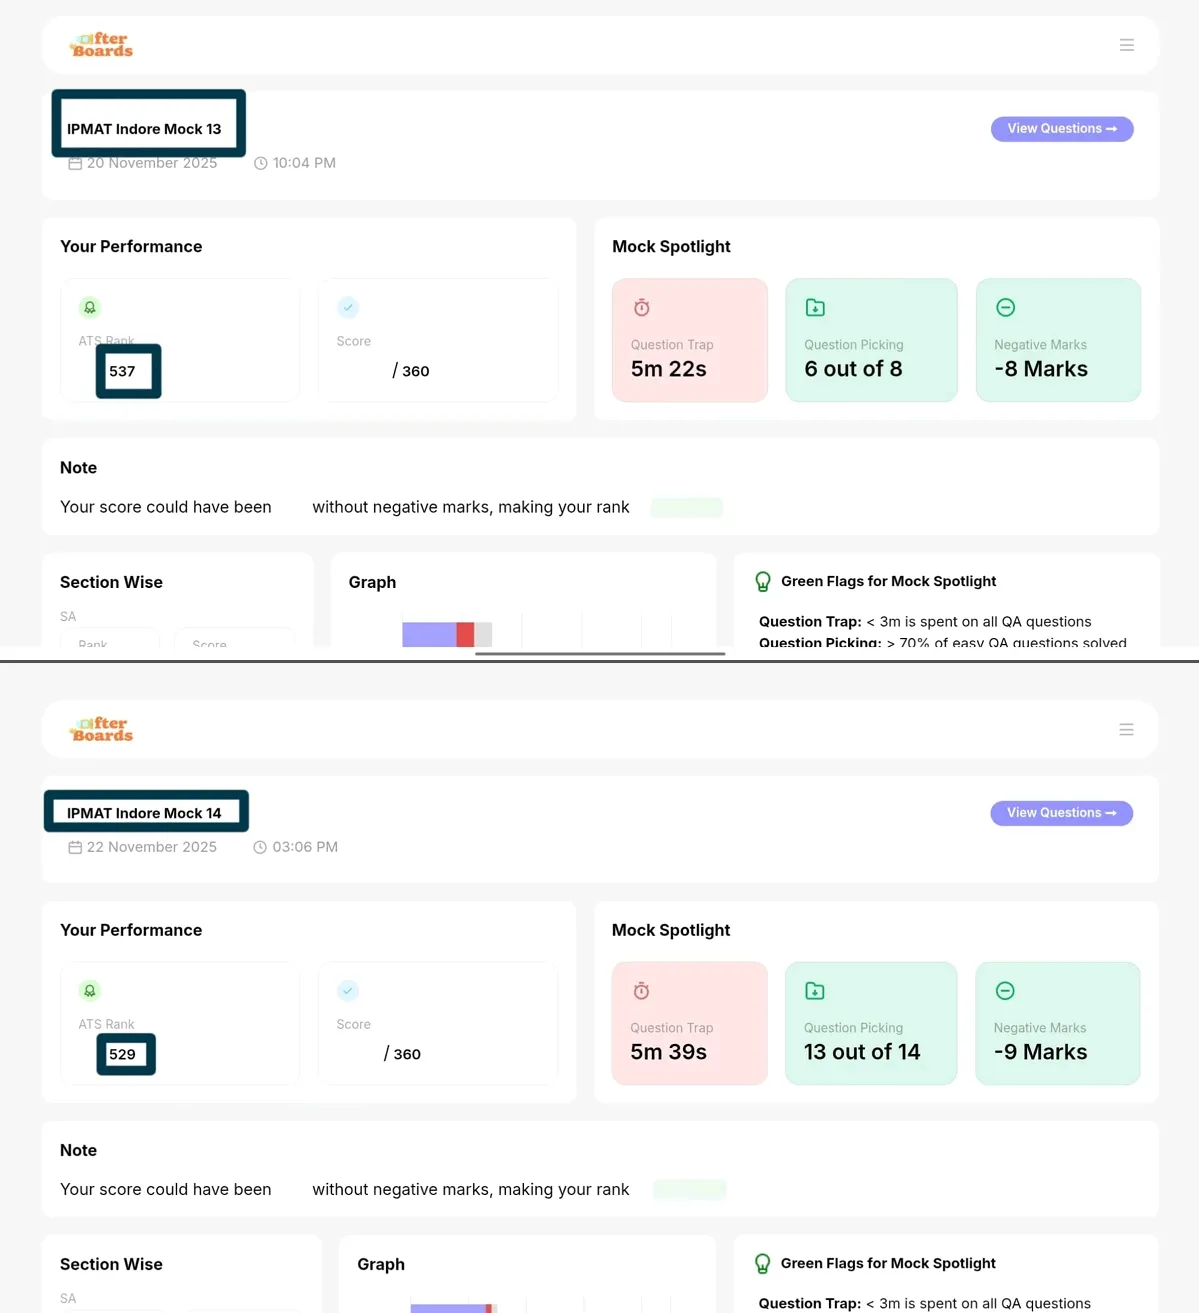This screenshot has height=1313, width=1199.
Task: Click folder icon on the 13 out of 14 card
Action: [815, 991]
